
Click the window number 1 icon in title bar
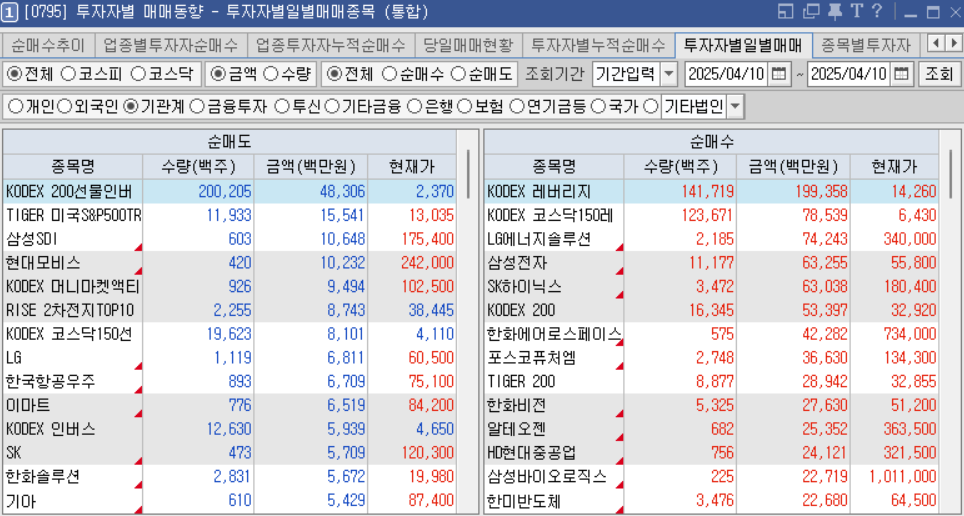pos(9,12)
